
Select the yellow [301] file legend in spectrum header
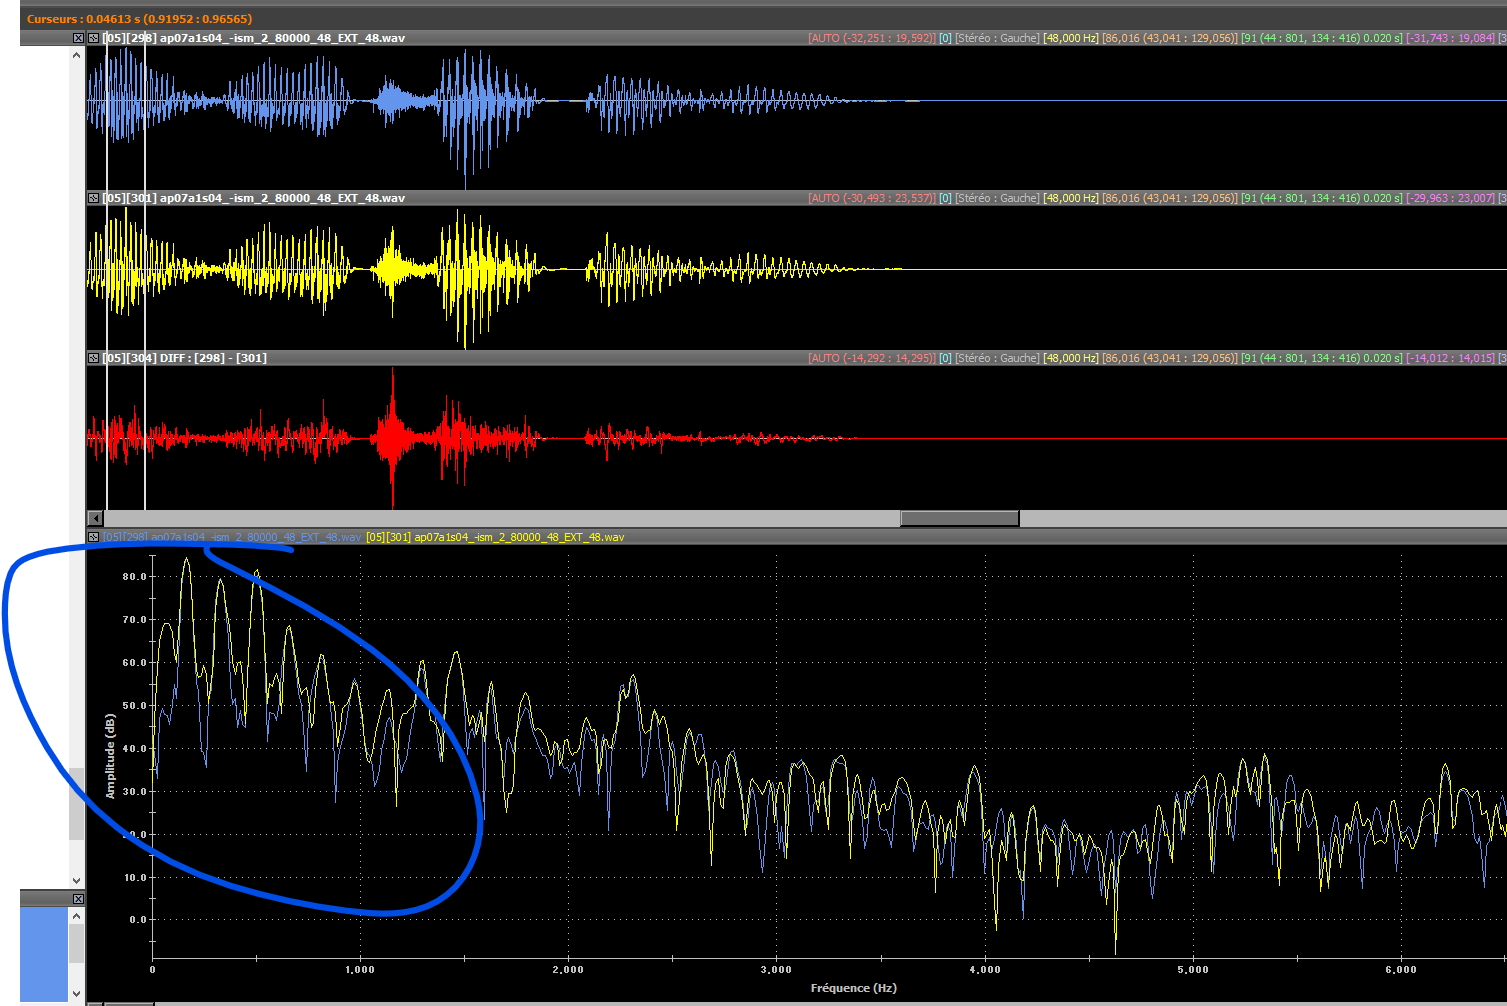click(495, 537)
